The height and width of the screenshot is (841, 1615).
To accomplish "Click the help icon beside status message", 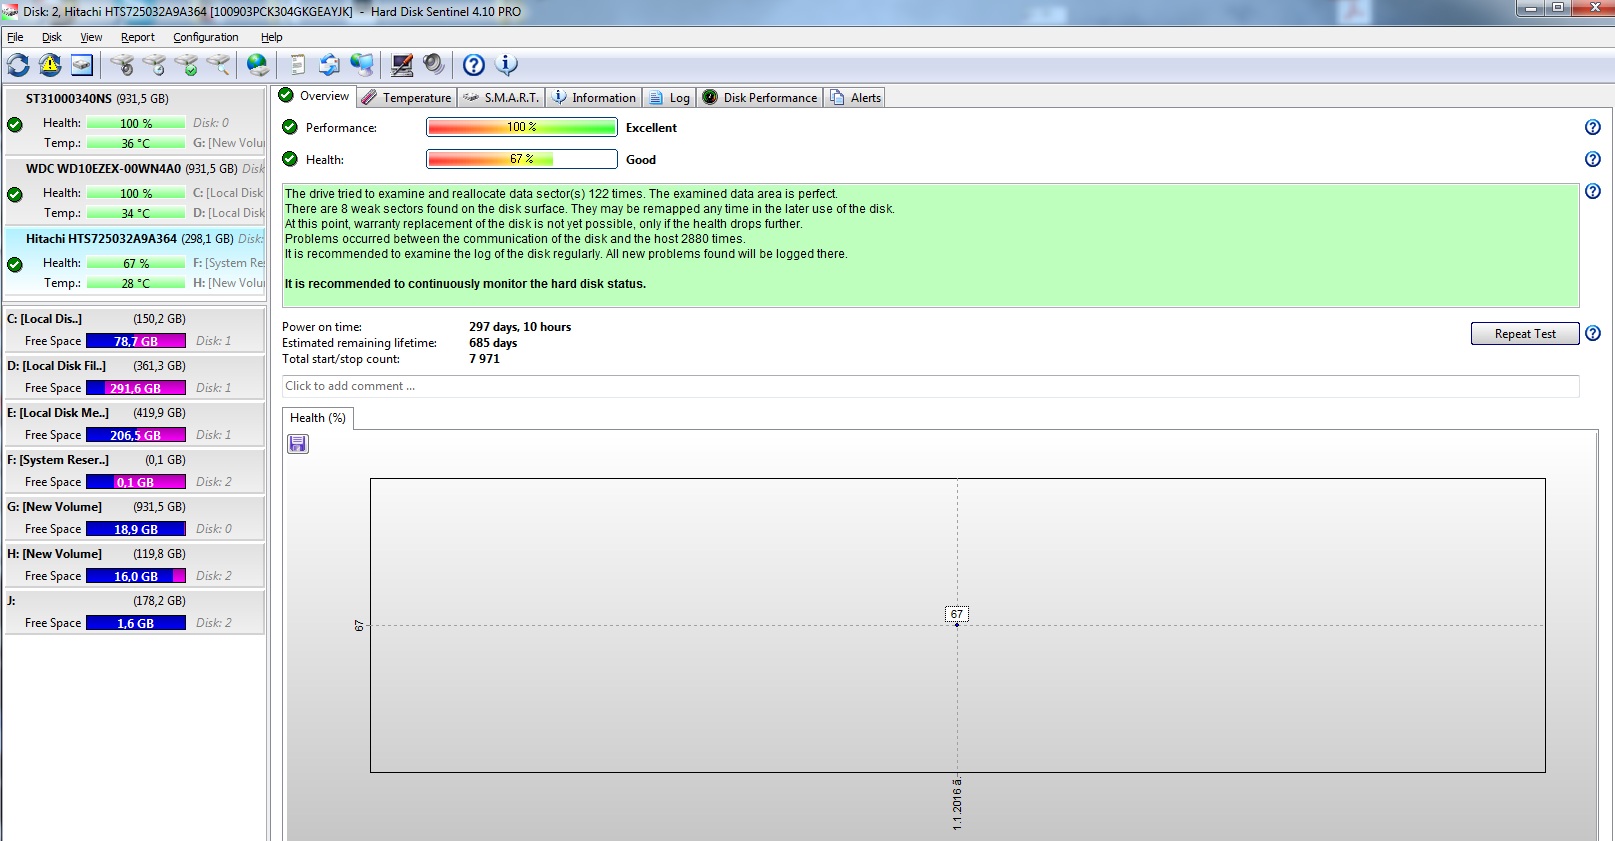I will [x=1593, y=191].
